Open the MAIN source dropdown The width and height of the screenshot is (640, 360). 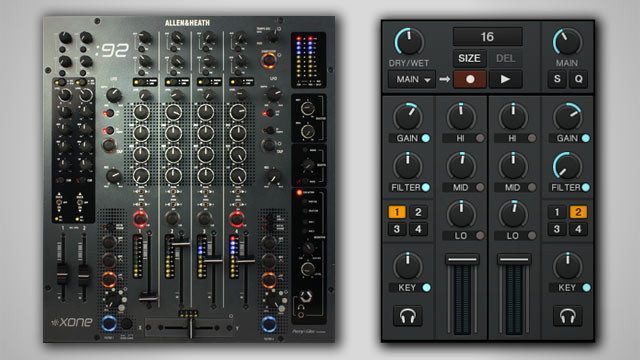coord(412,79)
